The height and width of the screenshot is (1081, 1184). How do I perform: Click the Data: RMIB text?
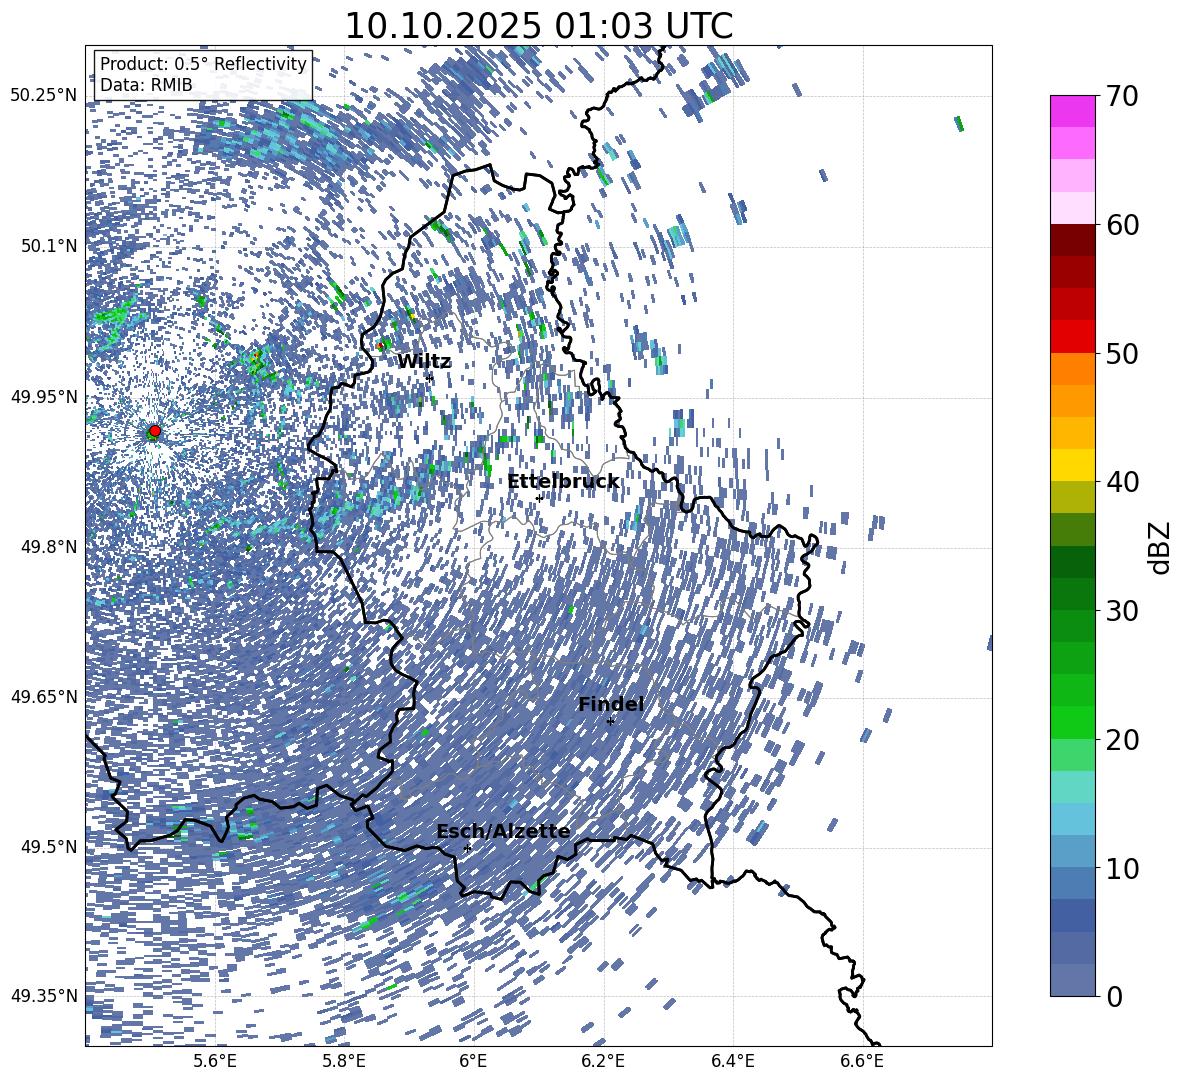[146, 85]
